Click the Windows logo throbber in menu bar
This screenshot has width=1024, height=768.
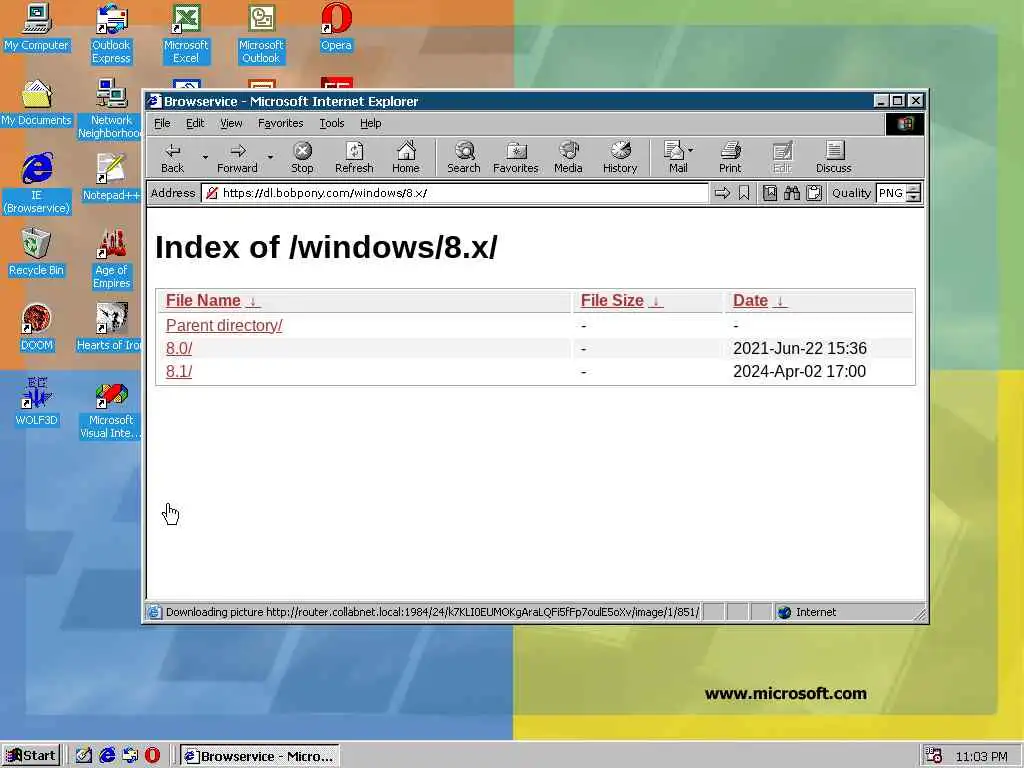coord(904,124)
